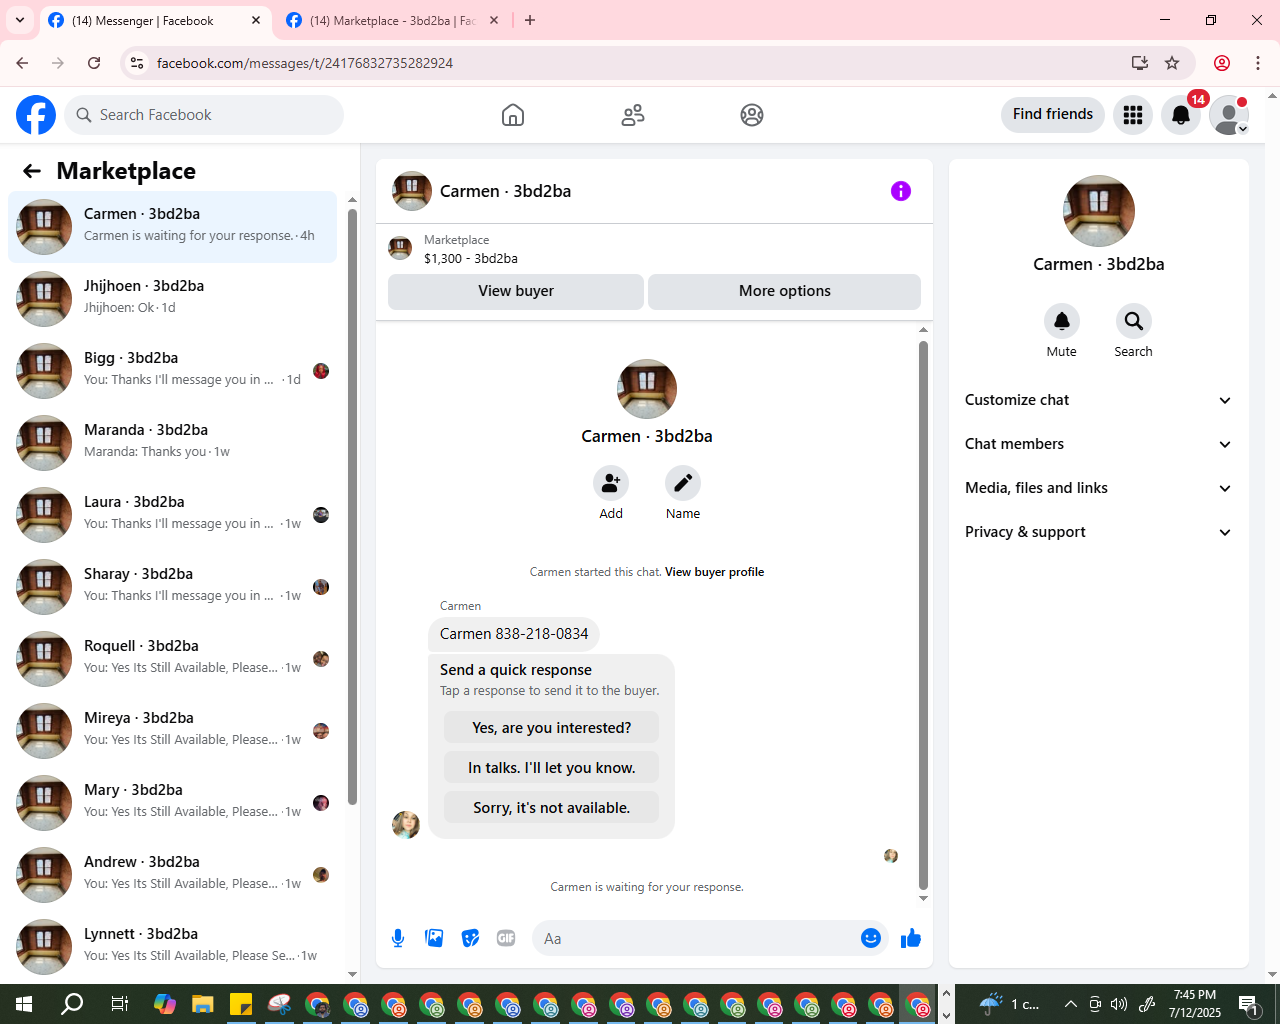
Task: Send 'In talks. I'll let you know.' response
Action: pyautogui.click(x=552, y=768)
